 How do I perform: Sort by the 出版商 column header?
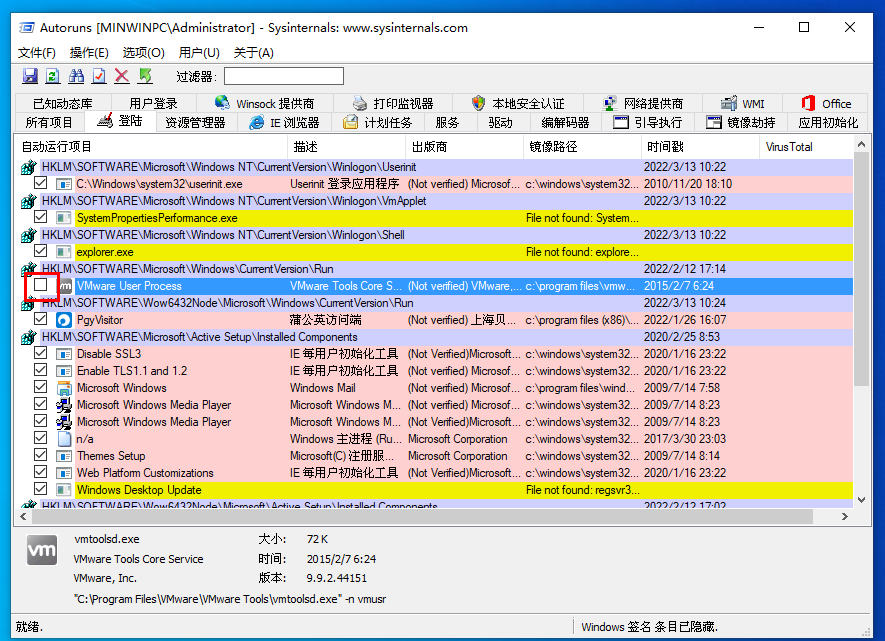(465, 147)
